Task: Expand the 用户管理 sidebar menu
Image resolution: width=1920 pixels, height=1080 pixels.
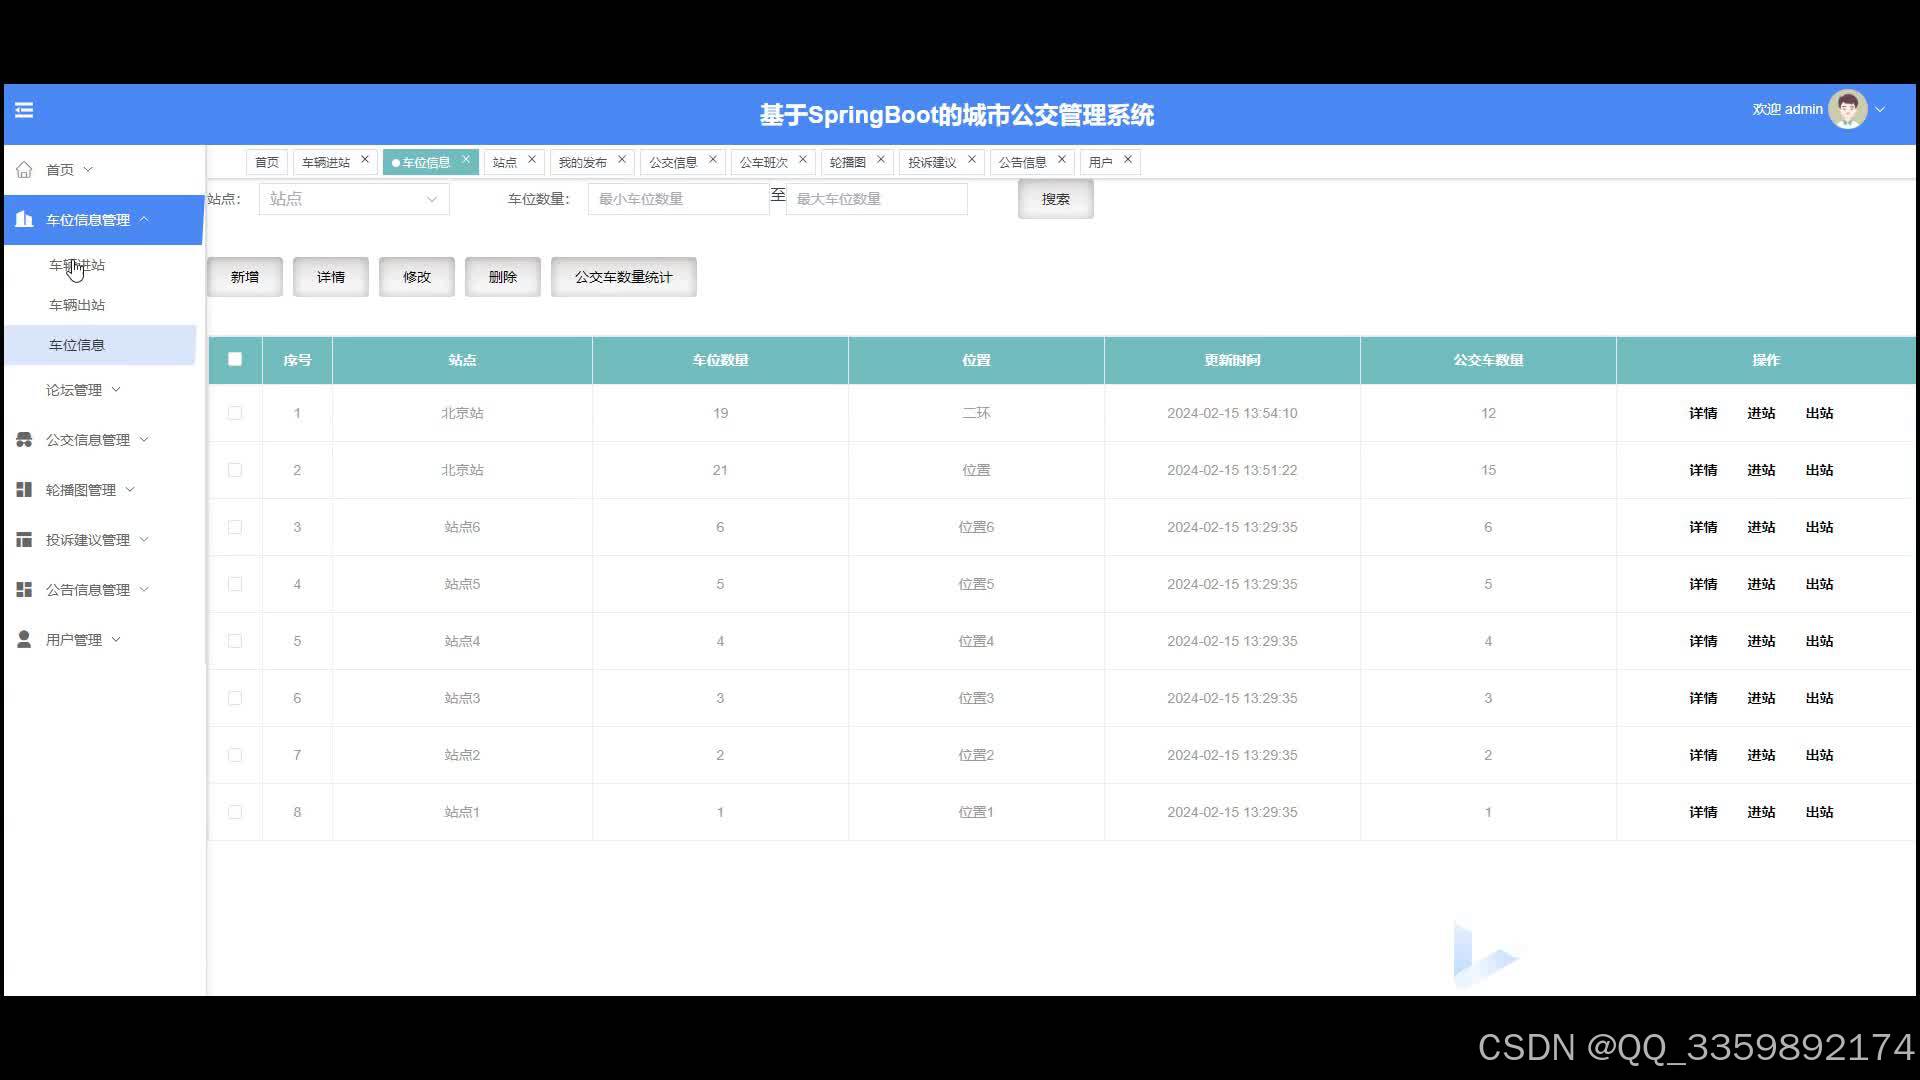Action: click(116, 640)
